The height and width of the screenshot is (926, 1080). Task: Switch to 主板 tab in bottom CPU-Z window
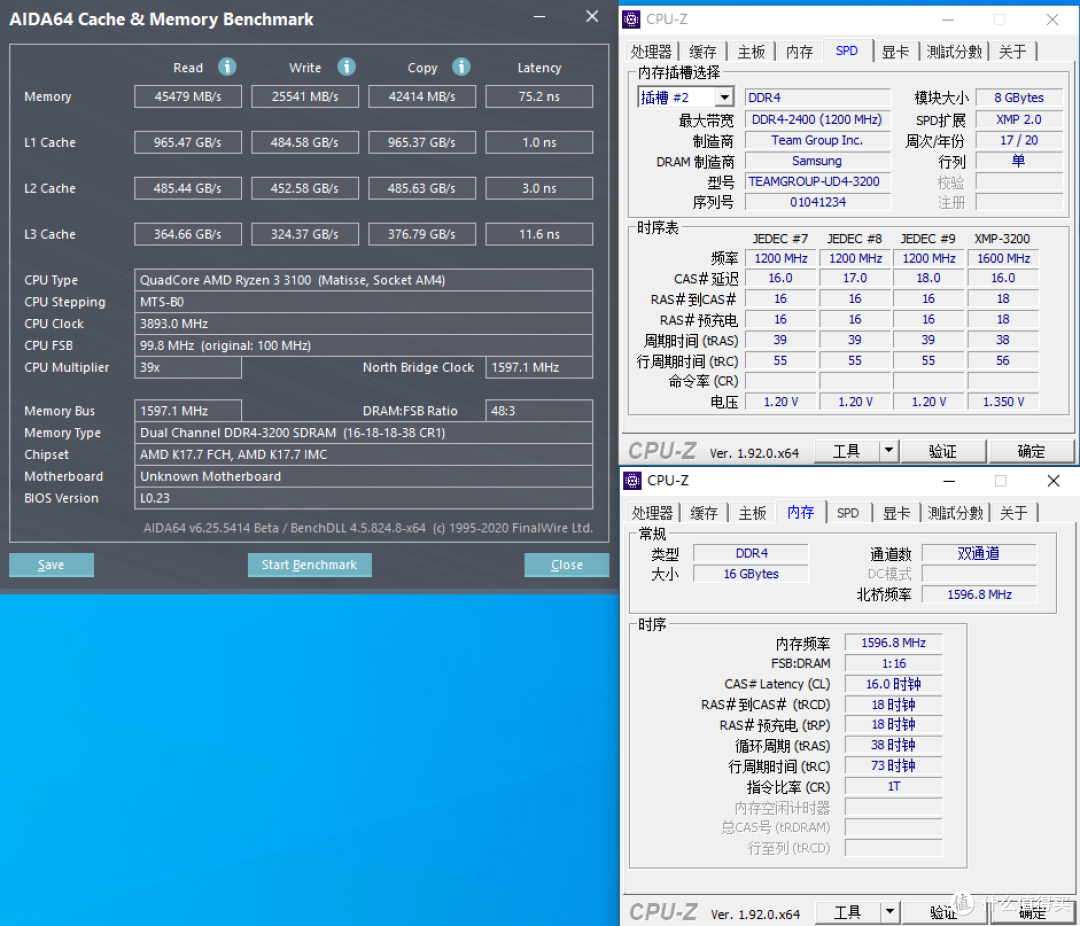tap(753, 513)
